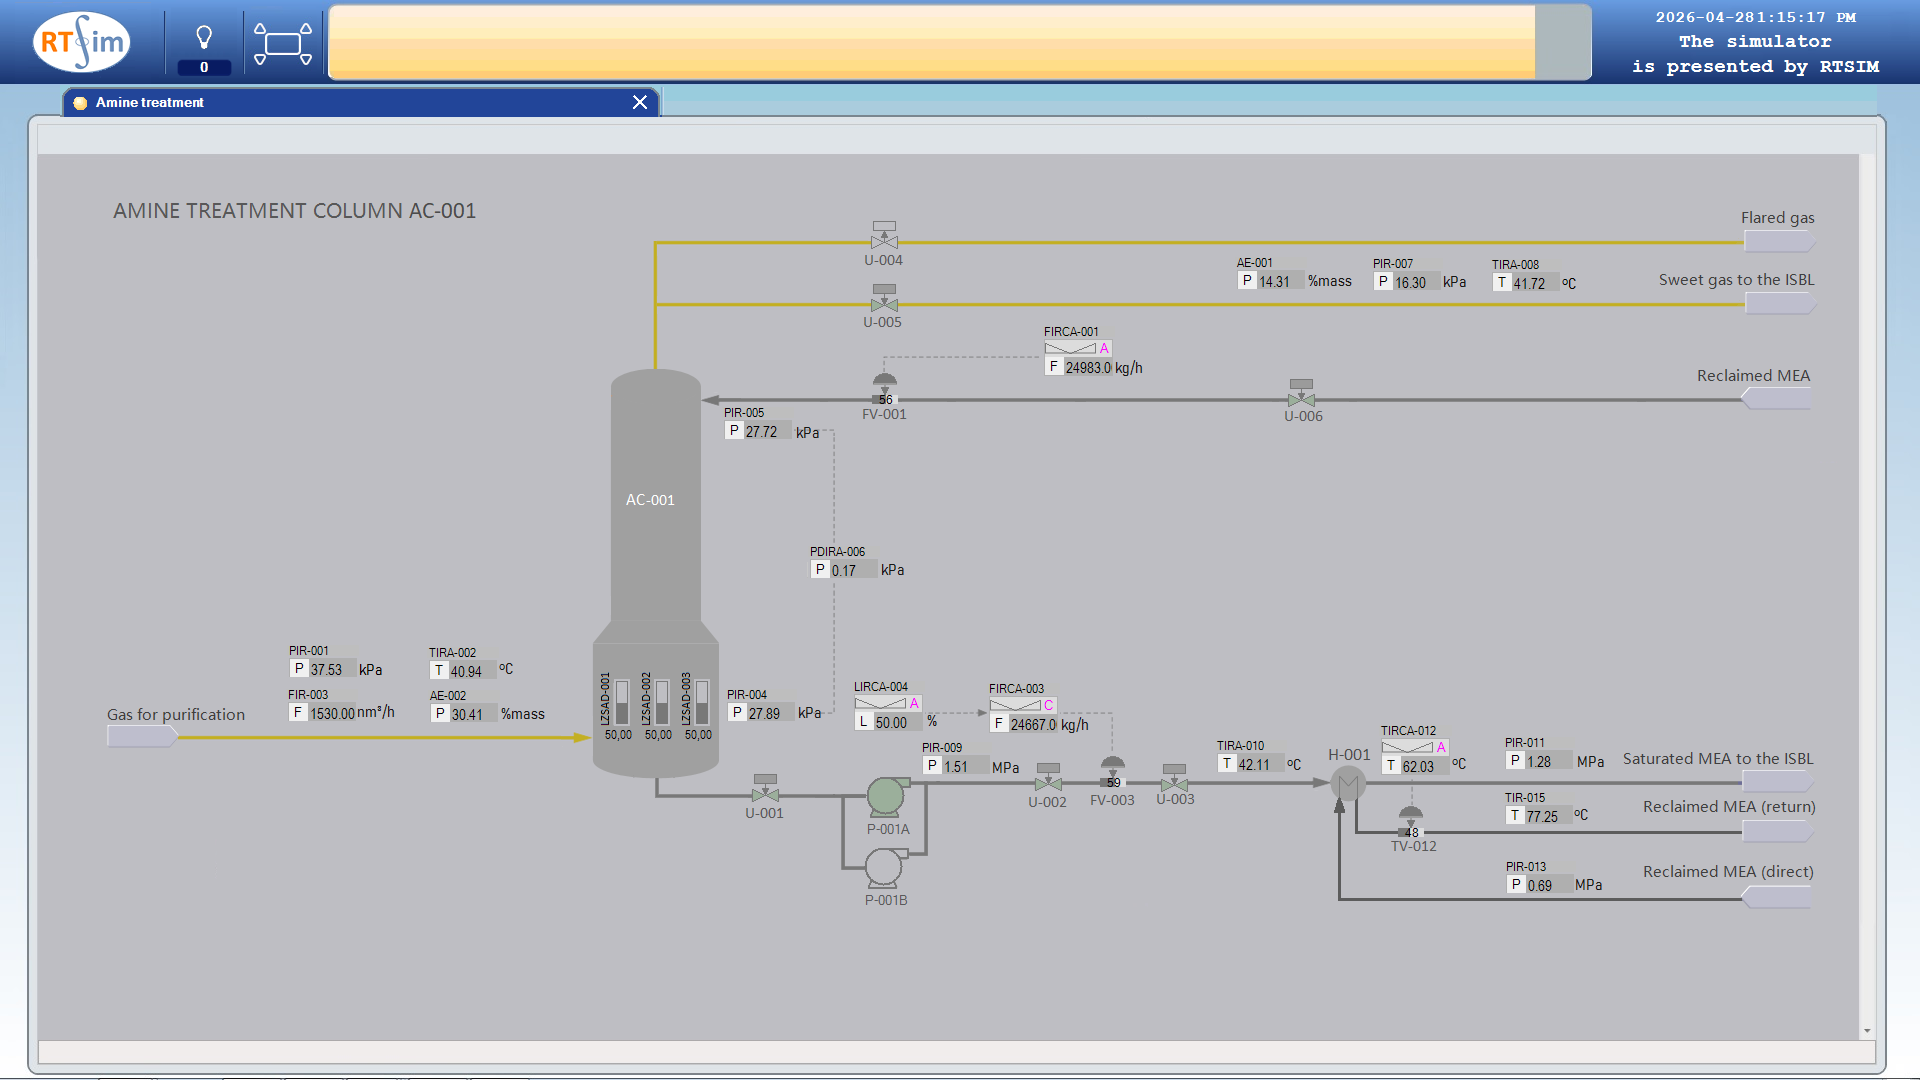Click the scroll down arrow on the diagram
1920x1080 pixels.
pyautogui.click(x=1867, y=1031)
